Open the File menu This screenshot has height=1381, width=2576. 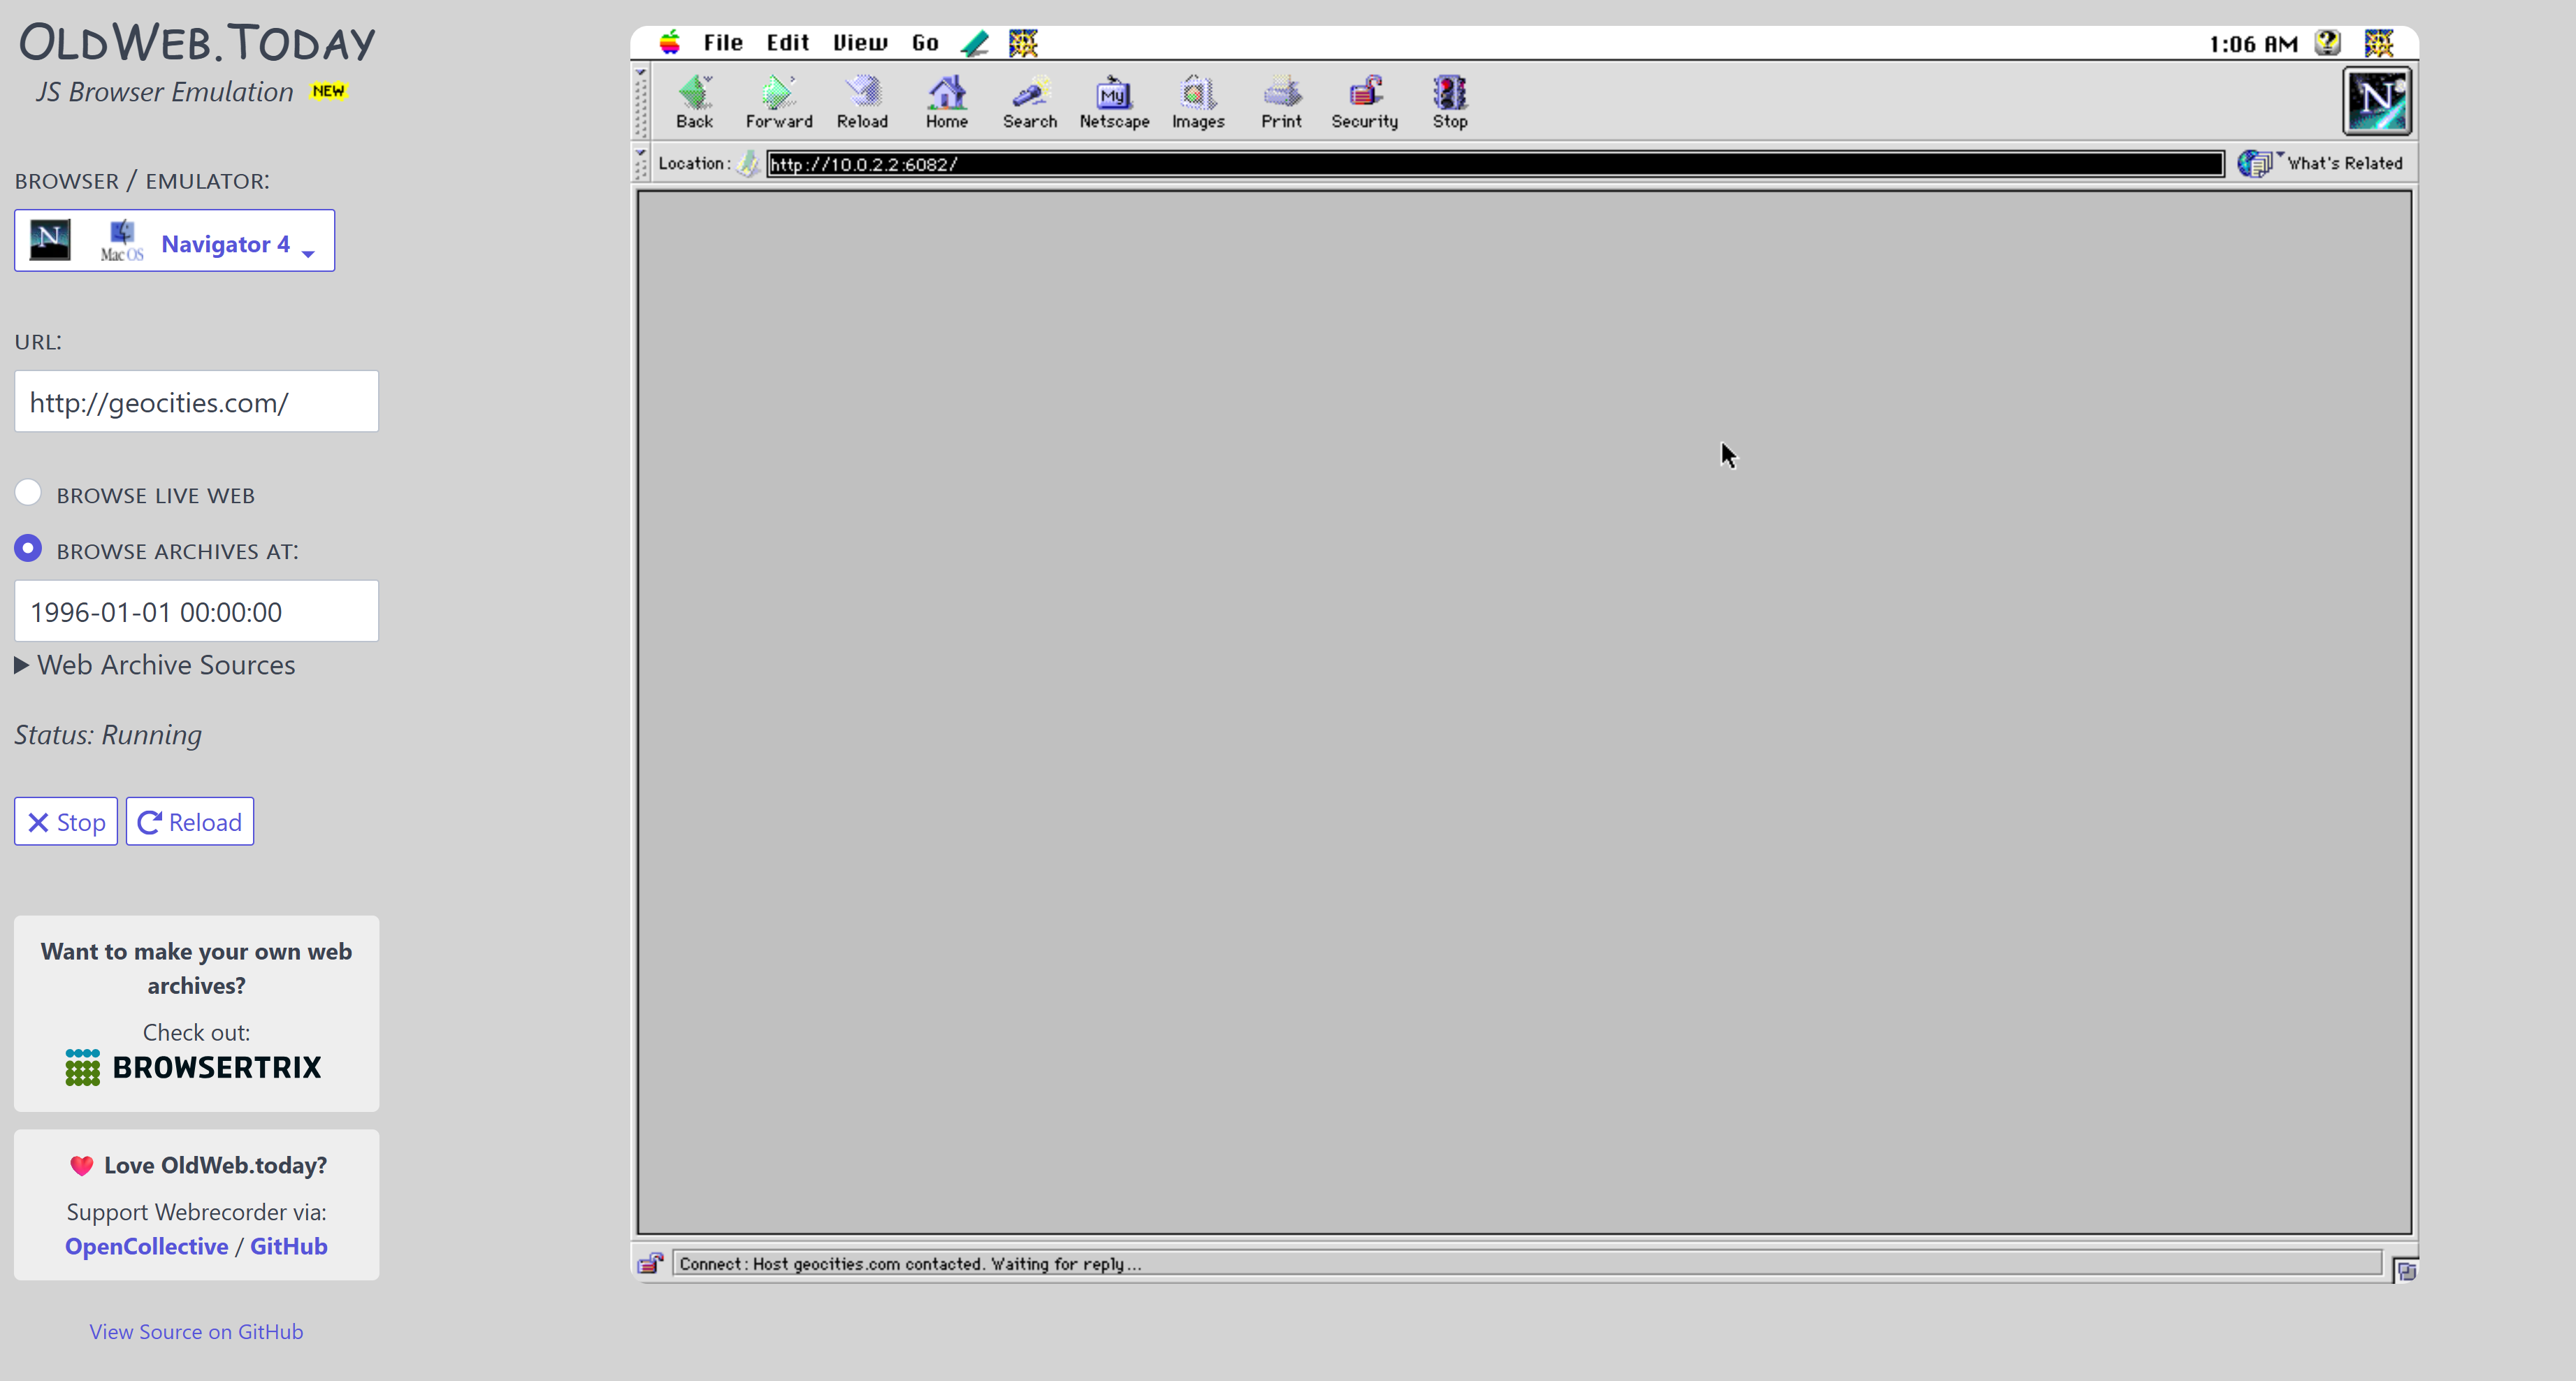pos(722,42)
